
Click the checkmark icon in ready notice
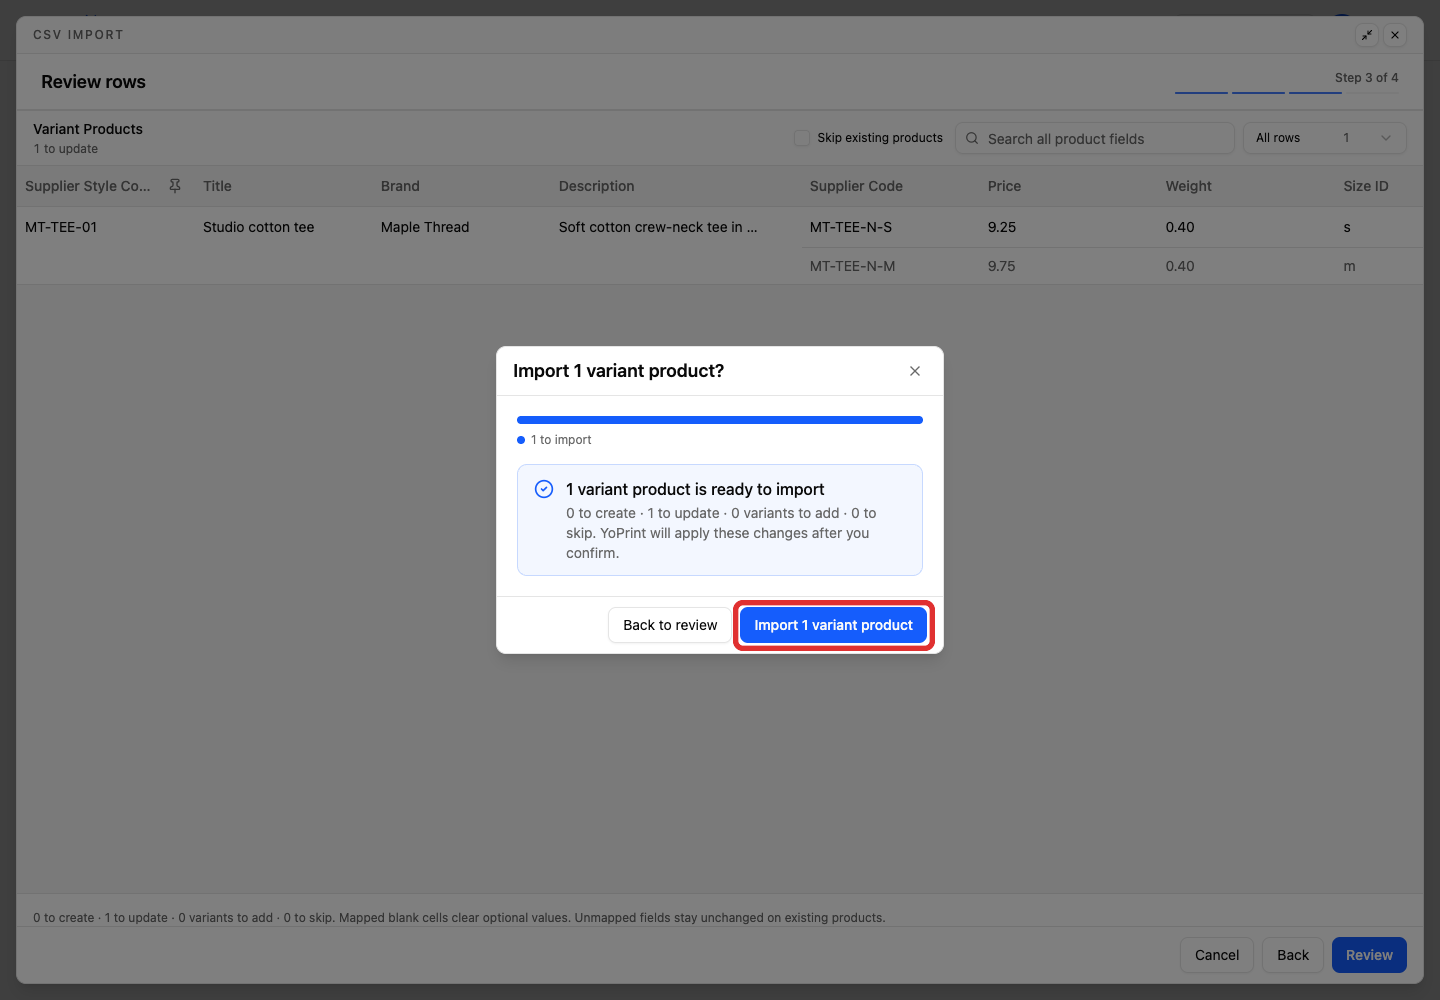pos(544,489)
